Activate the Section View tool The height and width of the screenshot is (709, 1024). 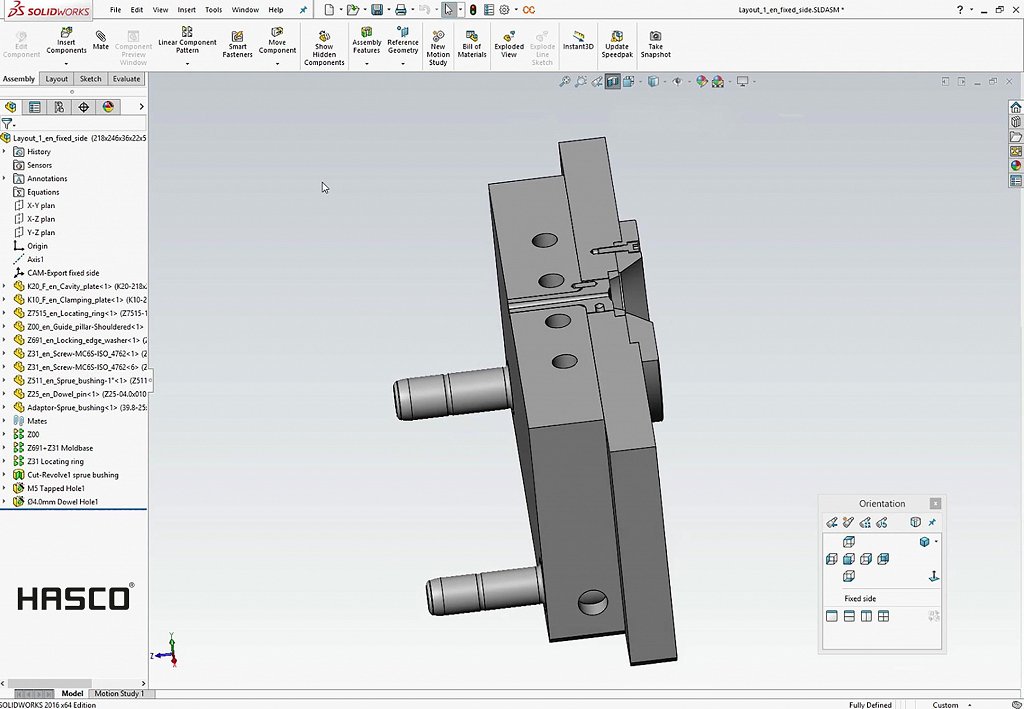(x=611, y=81)
